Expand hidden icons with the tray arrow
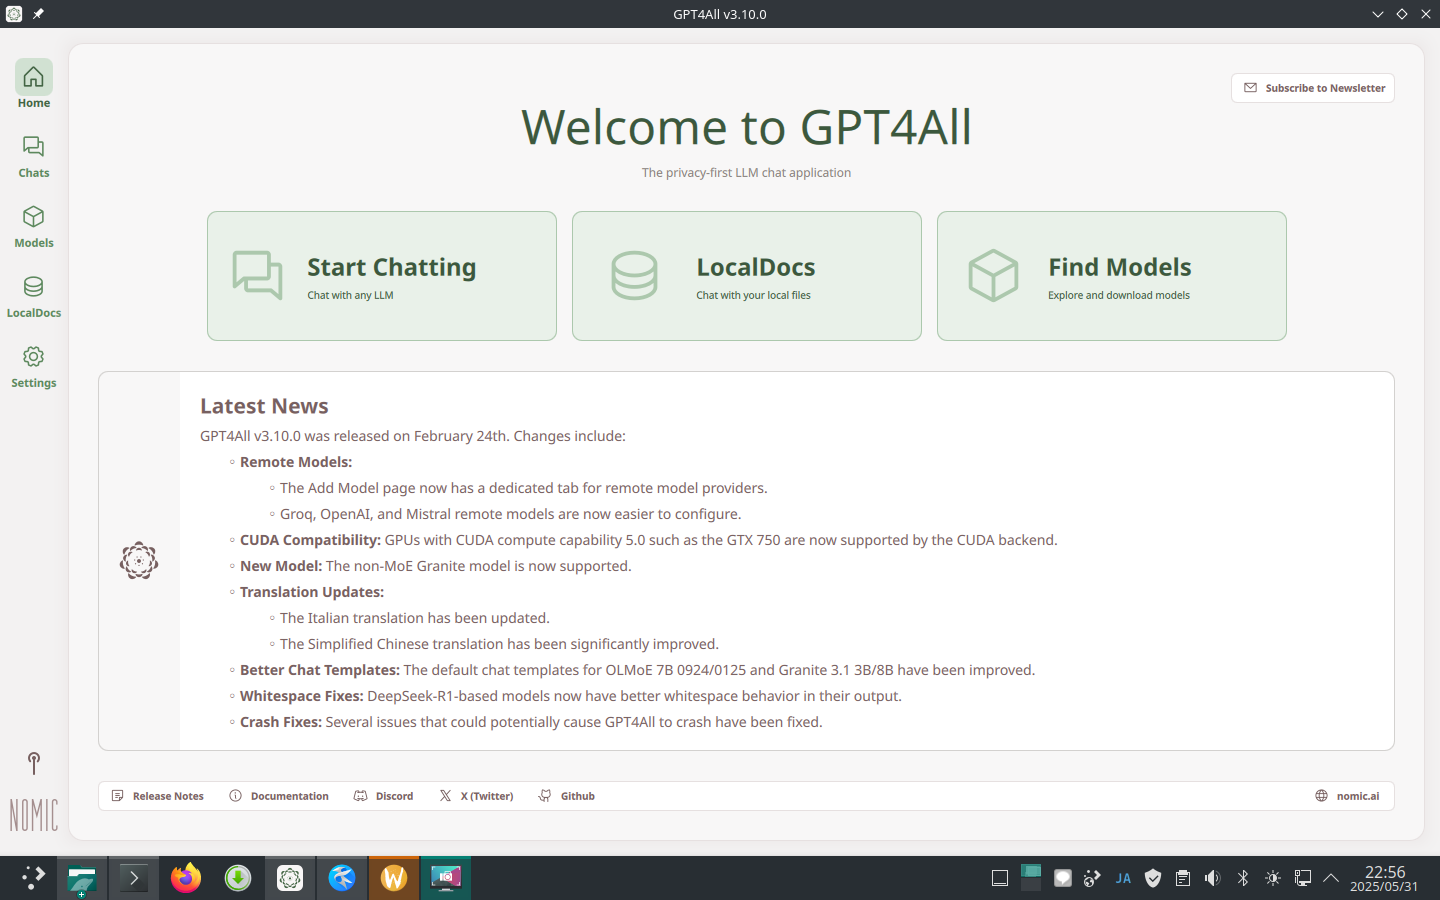This screenshot has height=900, width=1440. (1331, 878)
